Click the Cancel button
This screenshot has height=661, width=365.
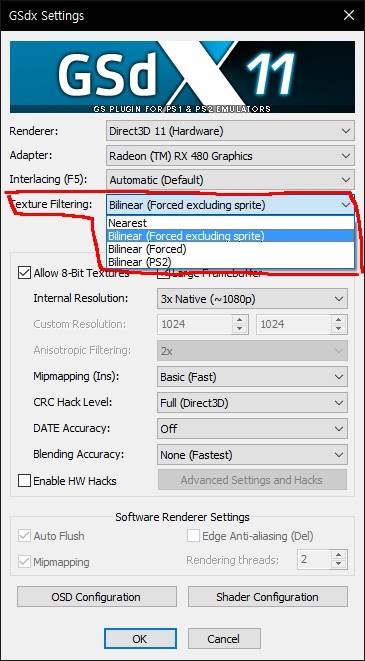[x=224, y=639]
